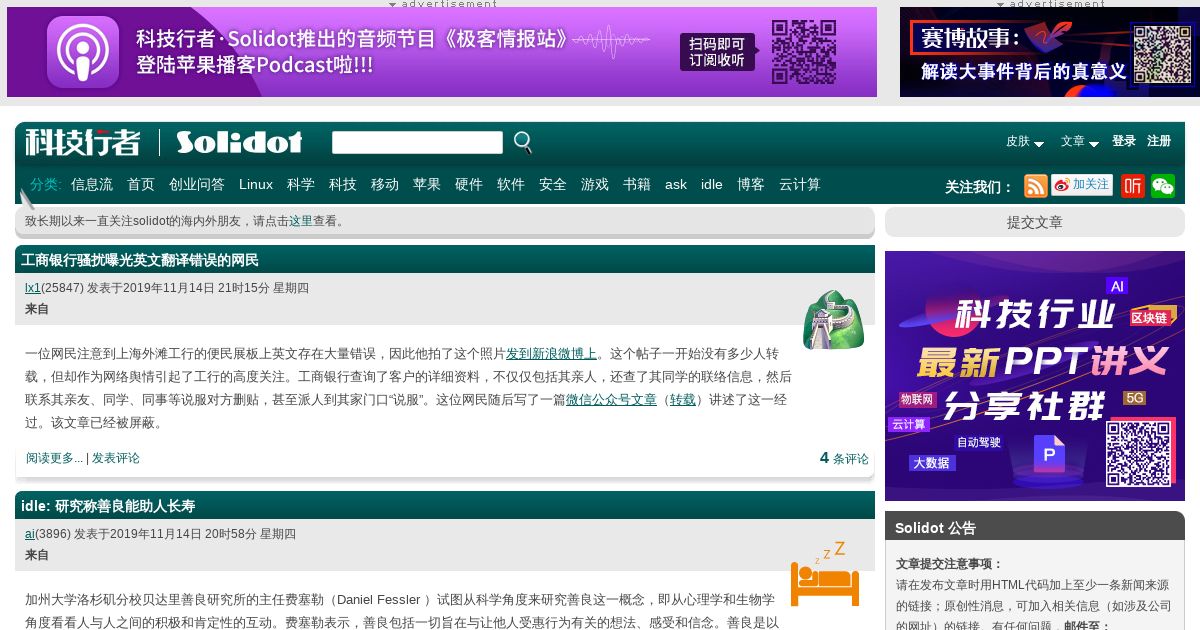Open the 科技行业 PPT讲义 sidebar ad

pyautogui.click(x=1035, y=376)
